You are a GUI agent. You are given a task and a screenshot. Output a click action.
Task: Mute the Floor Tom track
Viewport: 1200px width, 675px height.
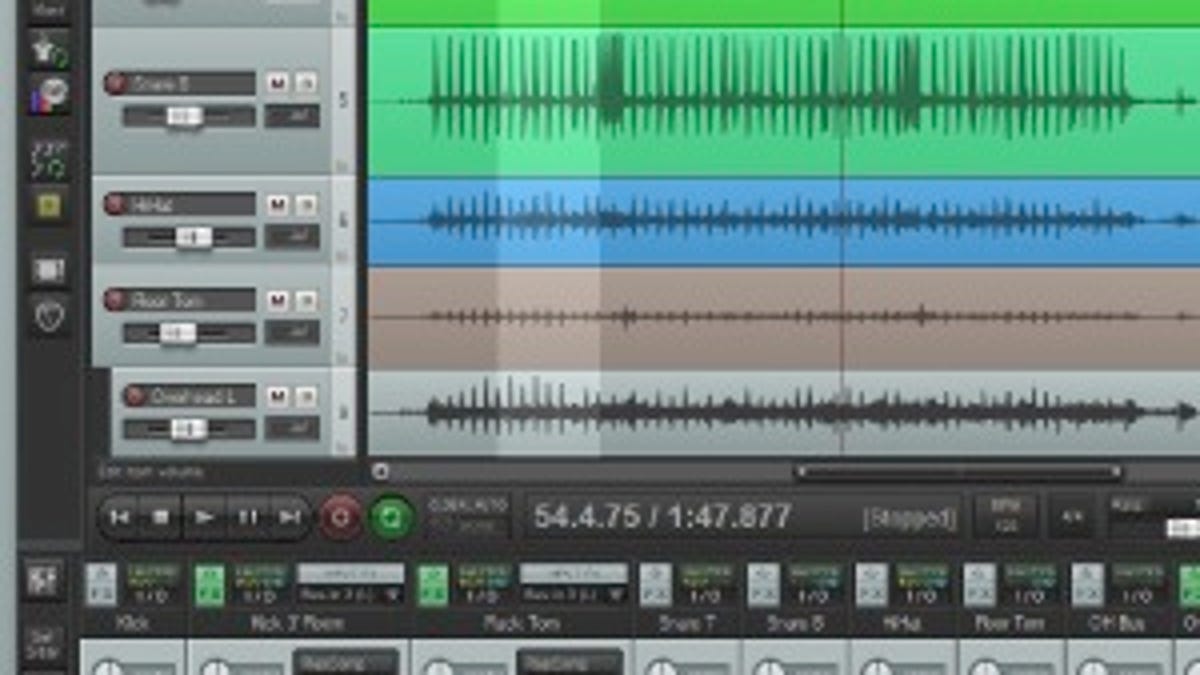coord(277,300)
